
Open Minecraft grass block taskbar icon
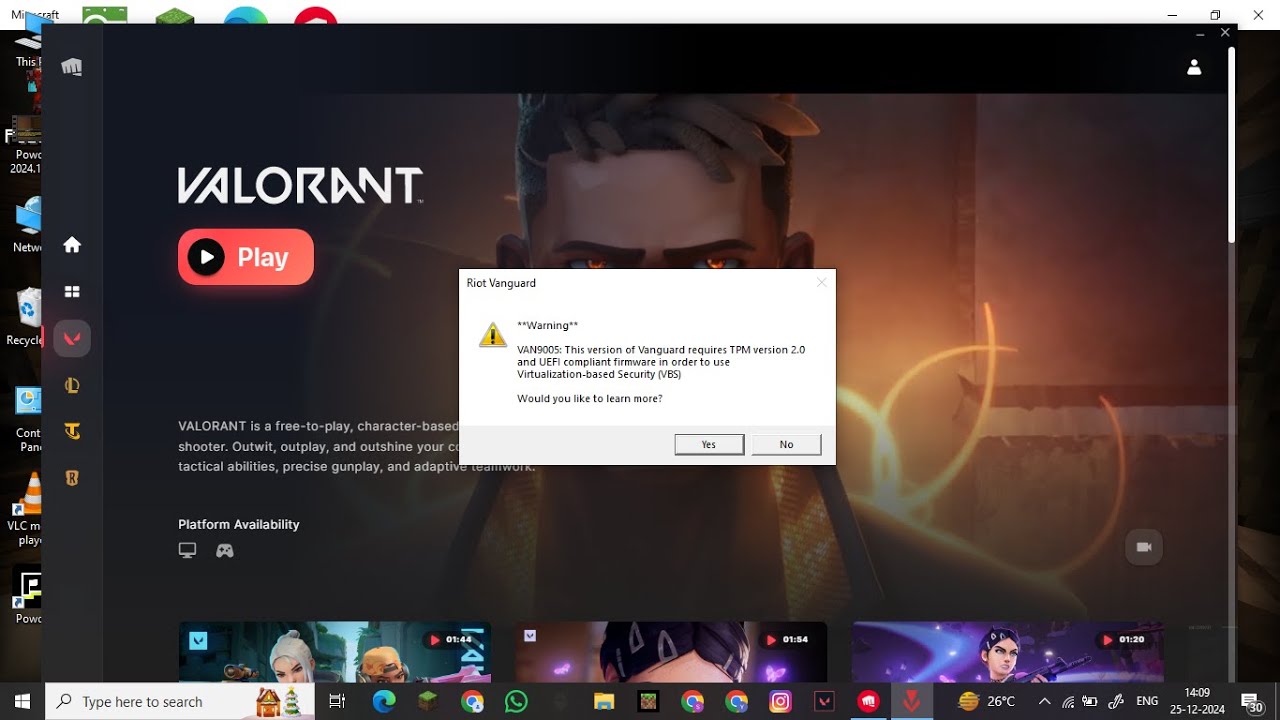(428, 701)
